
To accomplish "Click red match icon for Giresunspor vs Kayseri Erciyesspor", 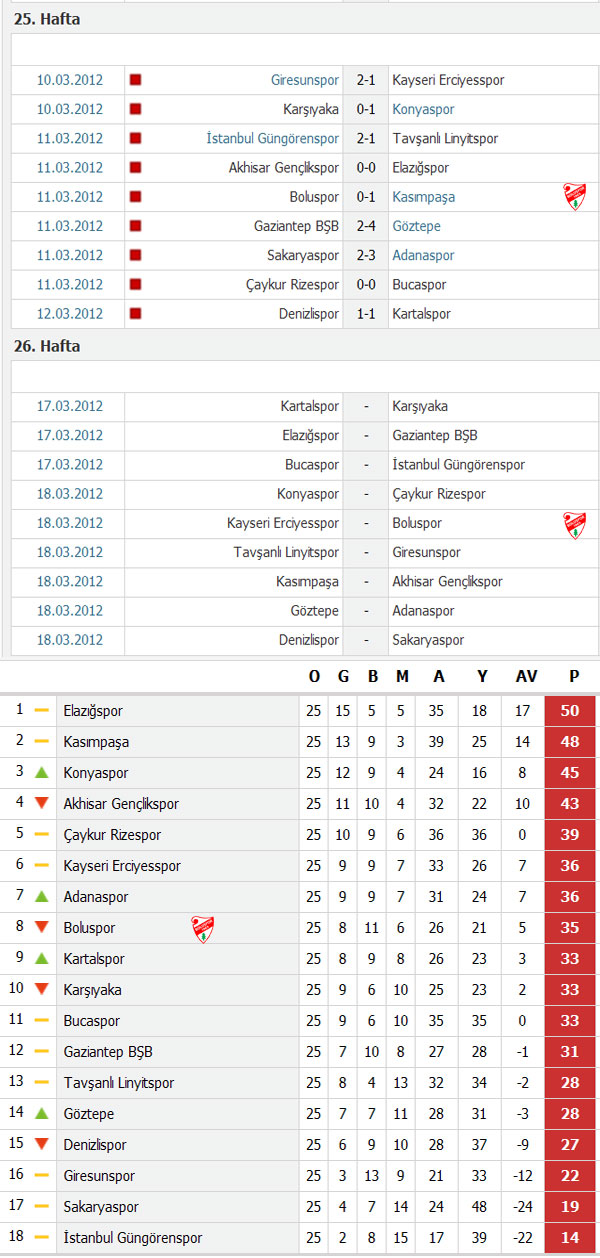I will tap(135, 80).
